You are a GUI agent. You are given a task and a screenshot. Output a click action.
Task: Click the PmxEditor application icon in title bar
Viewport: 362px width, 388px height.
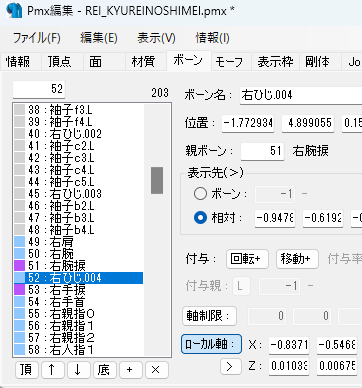click(14, 10)
